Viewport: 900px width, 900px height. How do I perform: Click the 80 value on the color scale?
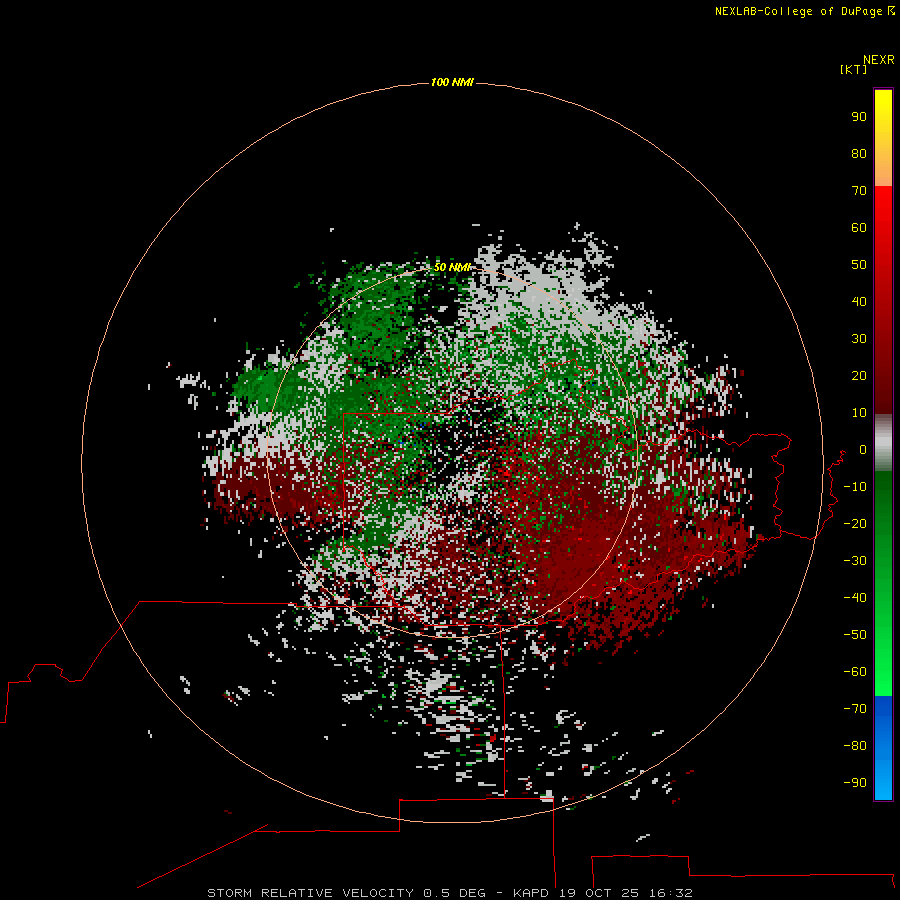859,153
